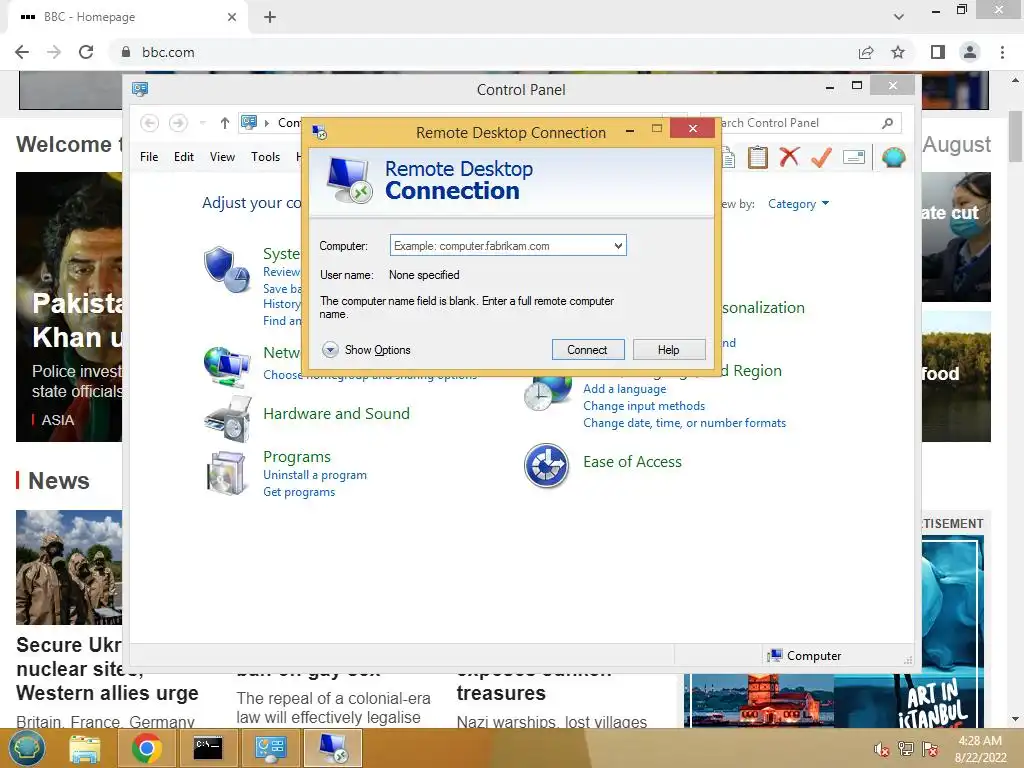Open the Chrome profile avatar
The image size is (1024, 768).
pyautogui.click(x=970, y=52)
